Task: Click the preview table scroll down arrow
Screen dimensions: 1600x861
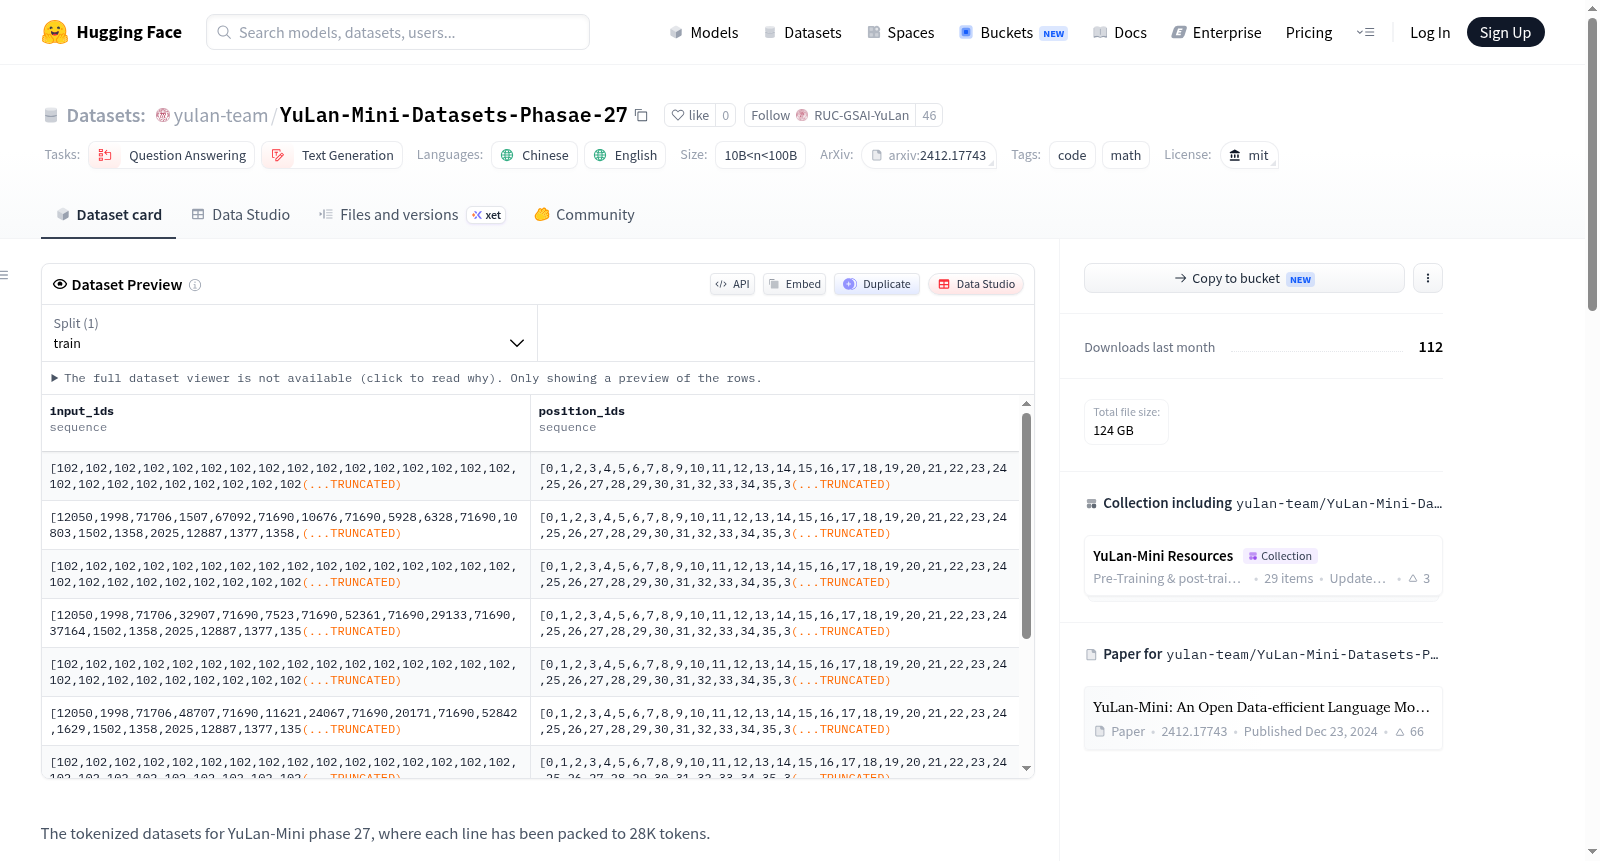Action: (1026, 769)
